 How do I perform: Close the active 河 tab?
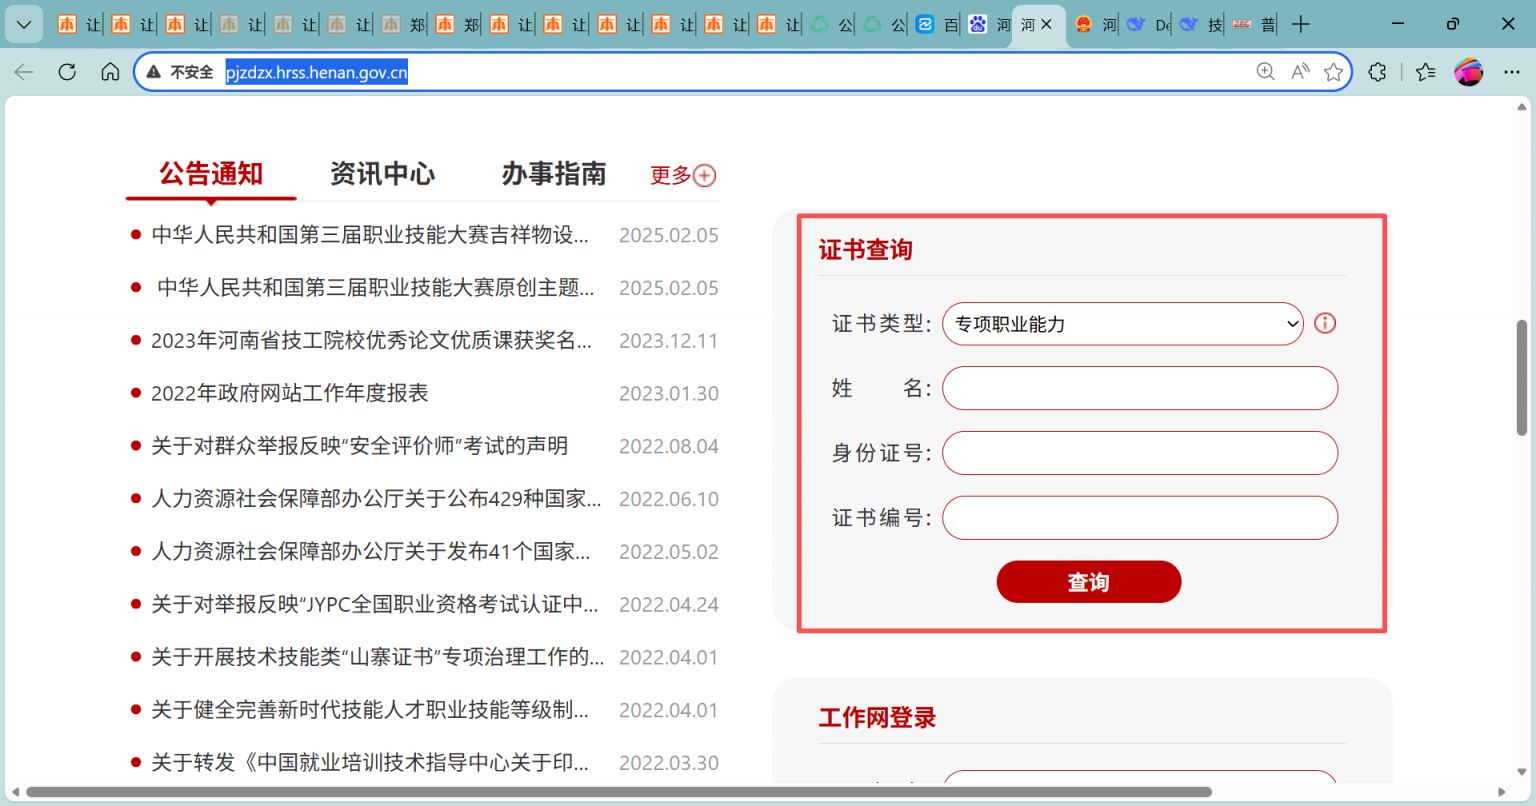pos(1047,25)
